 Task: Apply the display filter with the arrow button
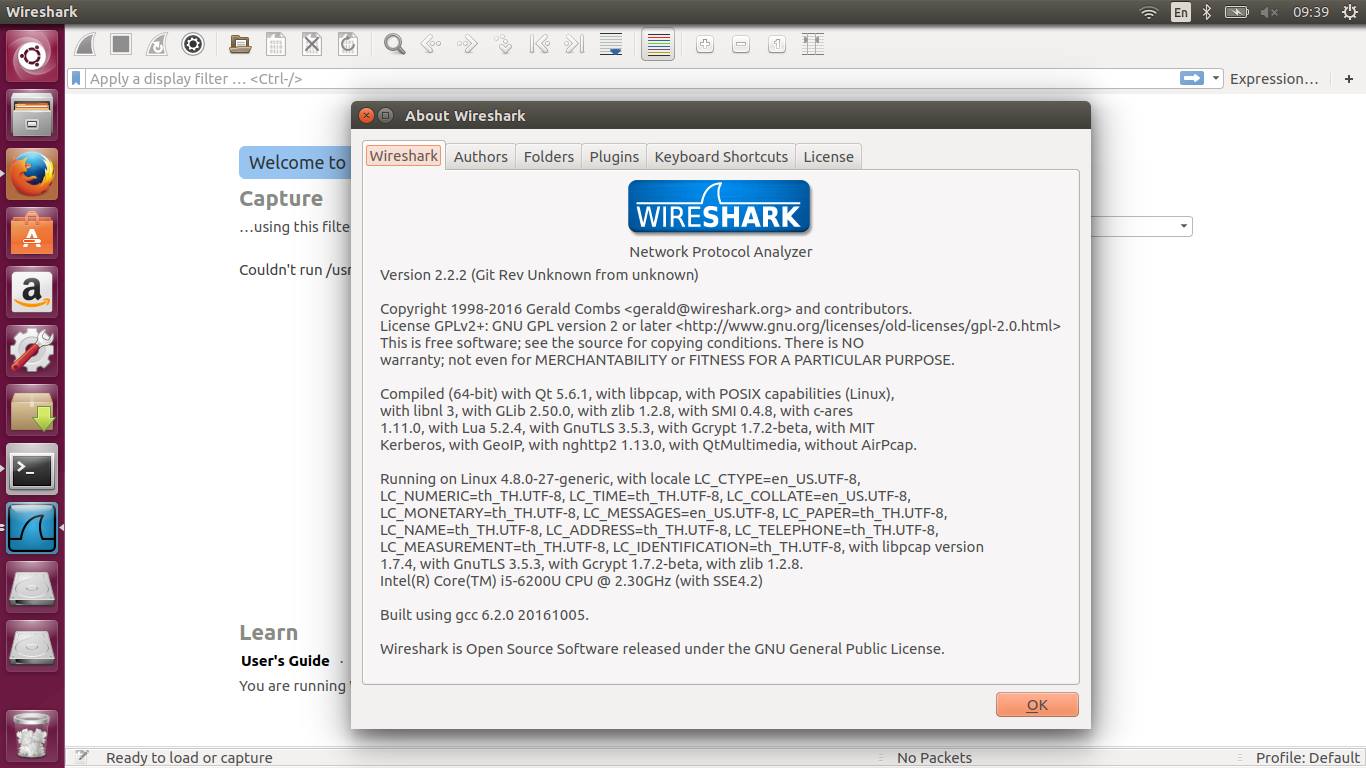(1192, 78)
